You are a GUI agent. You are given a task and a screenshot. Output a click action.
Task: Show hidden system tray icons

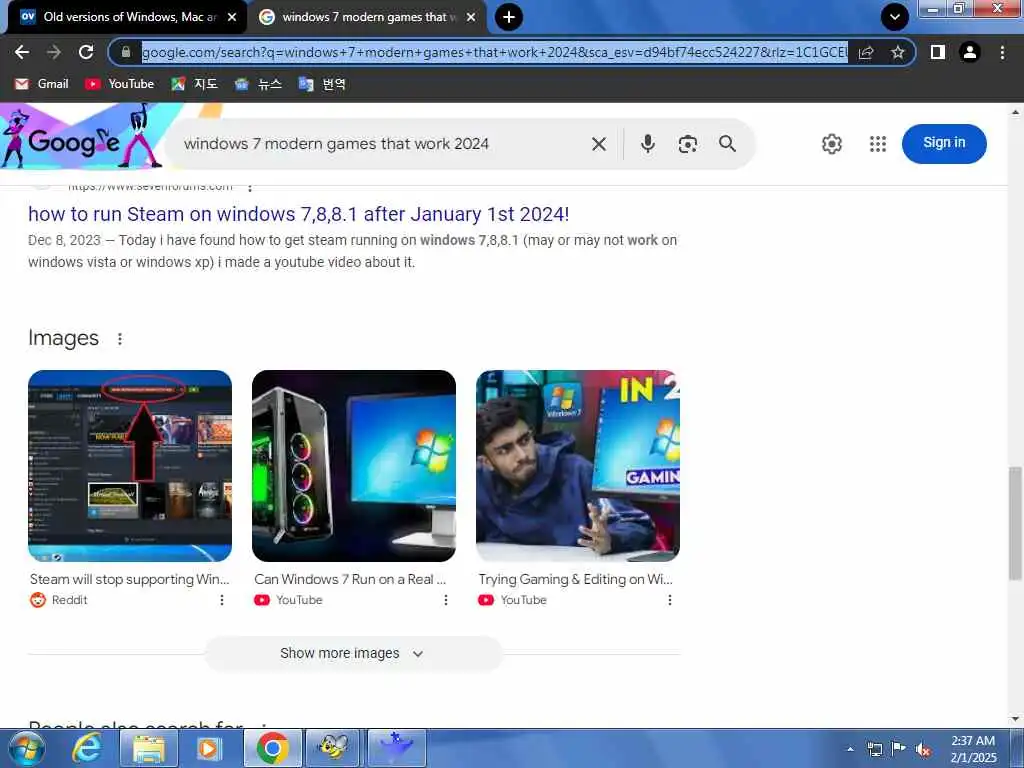tap(850, 749)
